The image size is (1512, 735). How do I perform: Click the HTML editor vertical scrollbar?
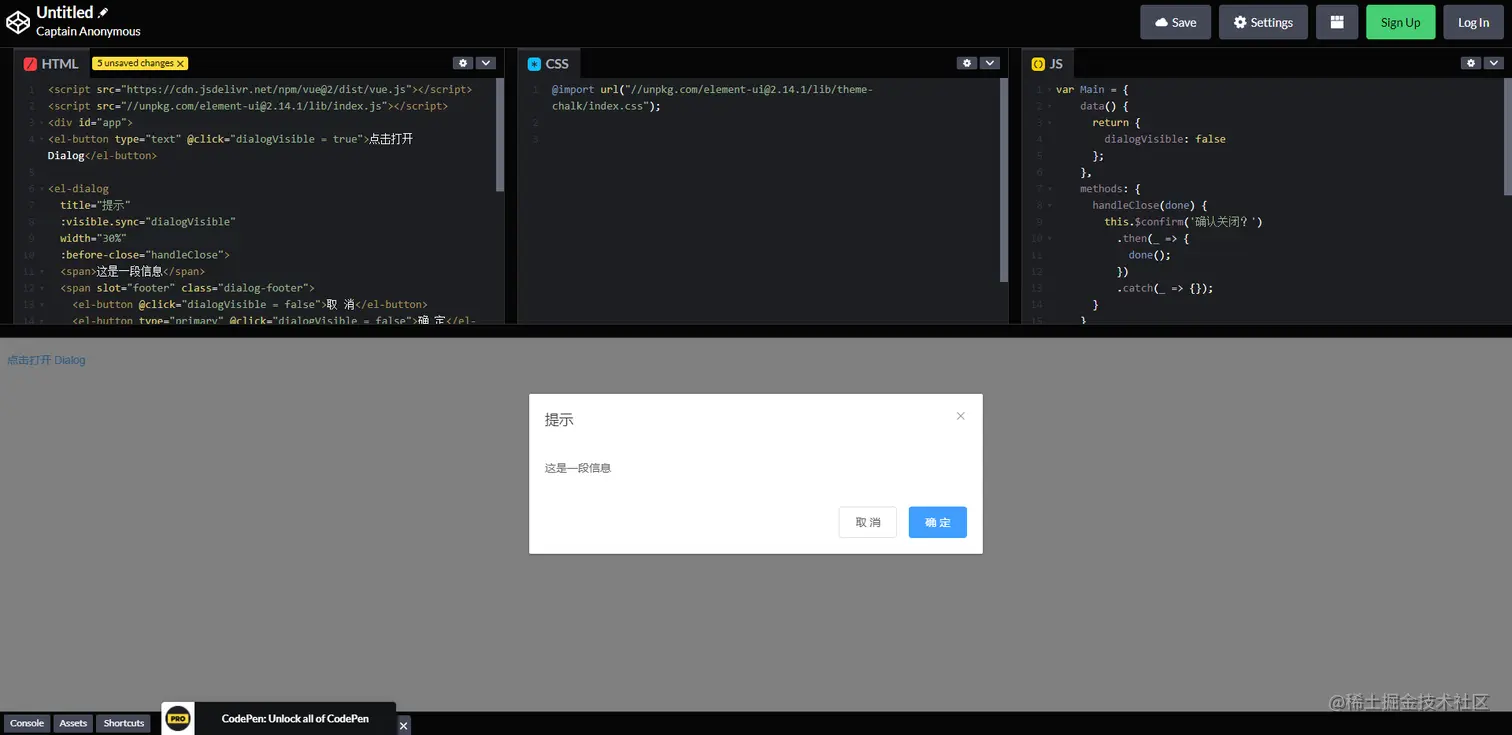(500, 134)
